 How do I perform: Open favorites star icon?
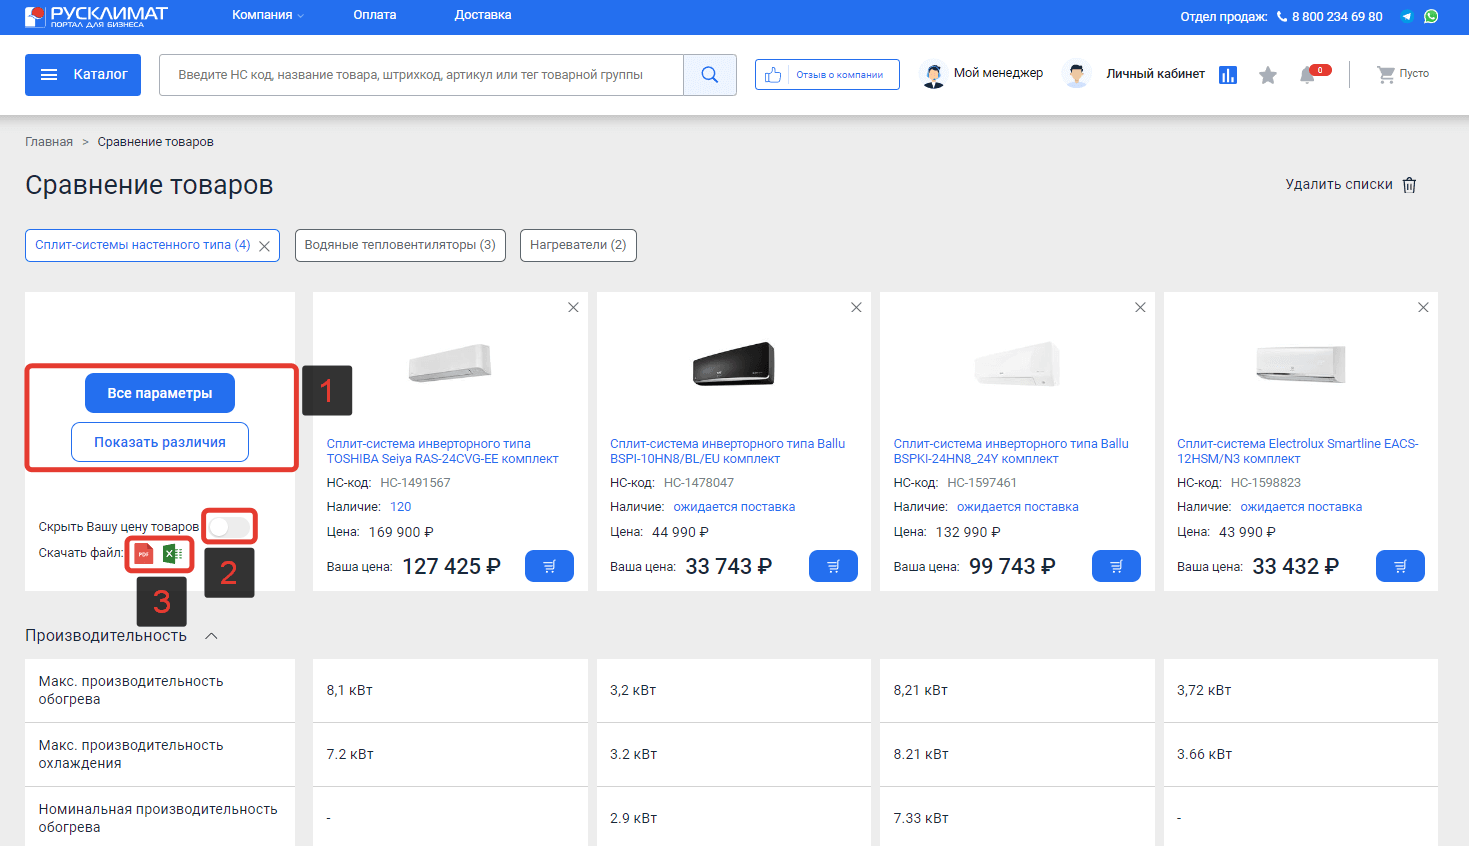(1268, 75)
